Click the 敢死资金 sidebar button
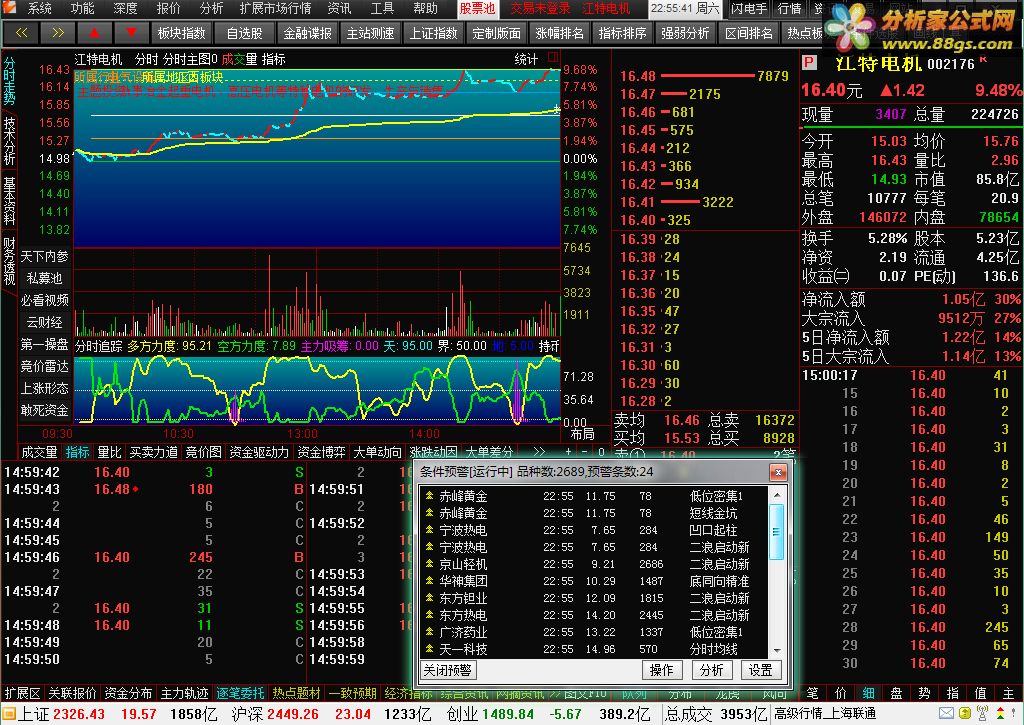This screenshot has height=725, width=1024. pos(44,410)
